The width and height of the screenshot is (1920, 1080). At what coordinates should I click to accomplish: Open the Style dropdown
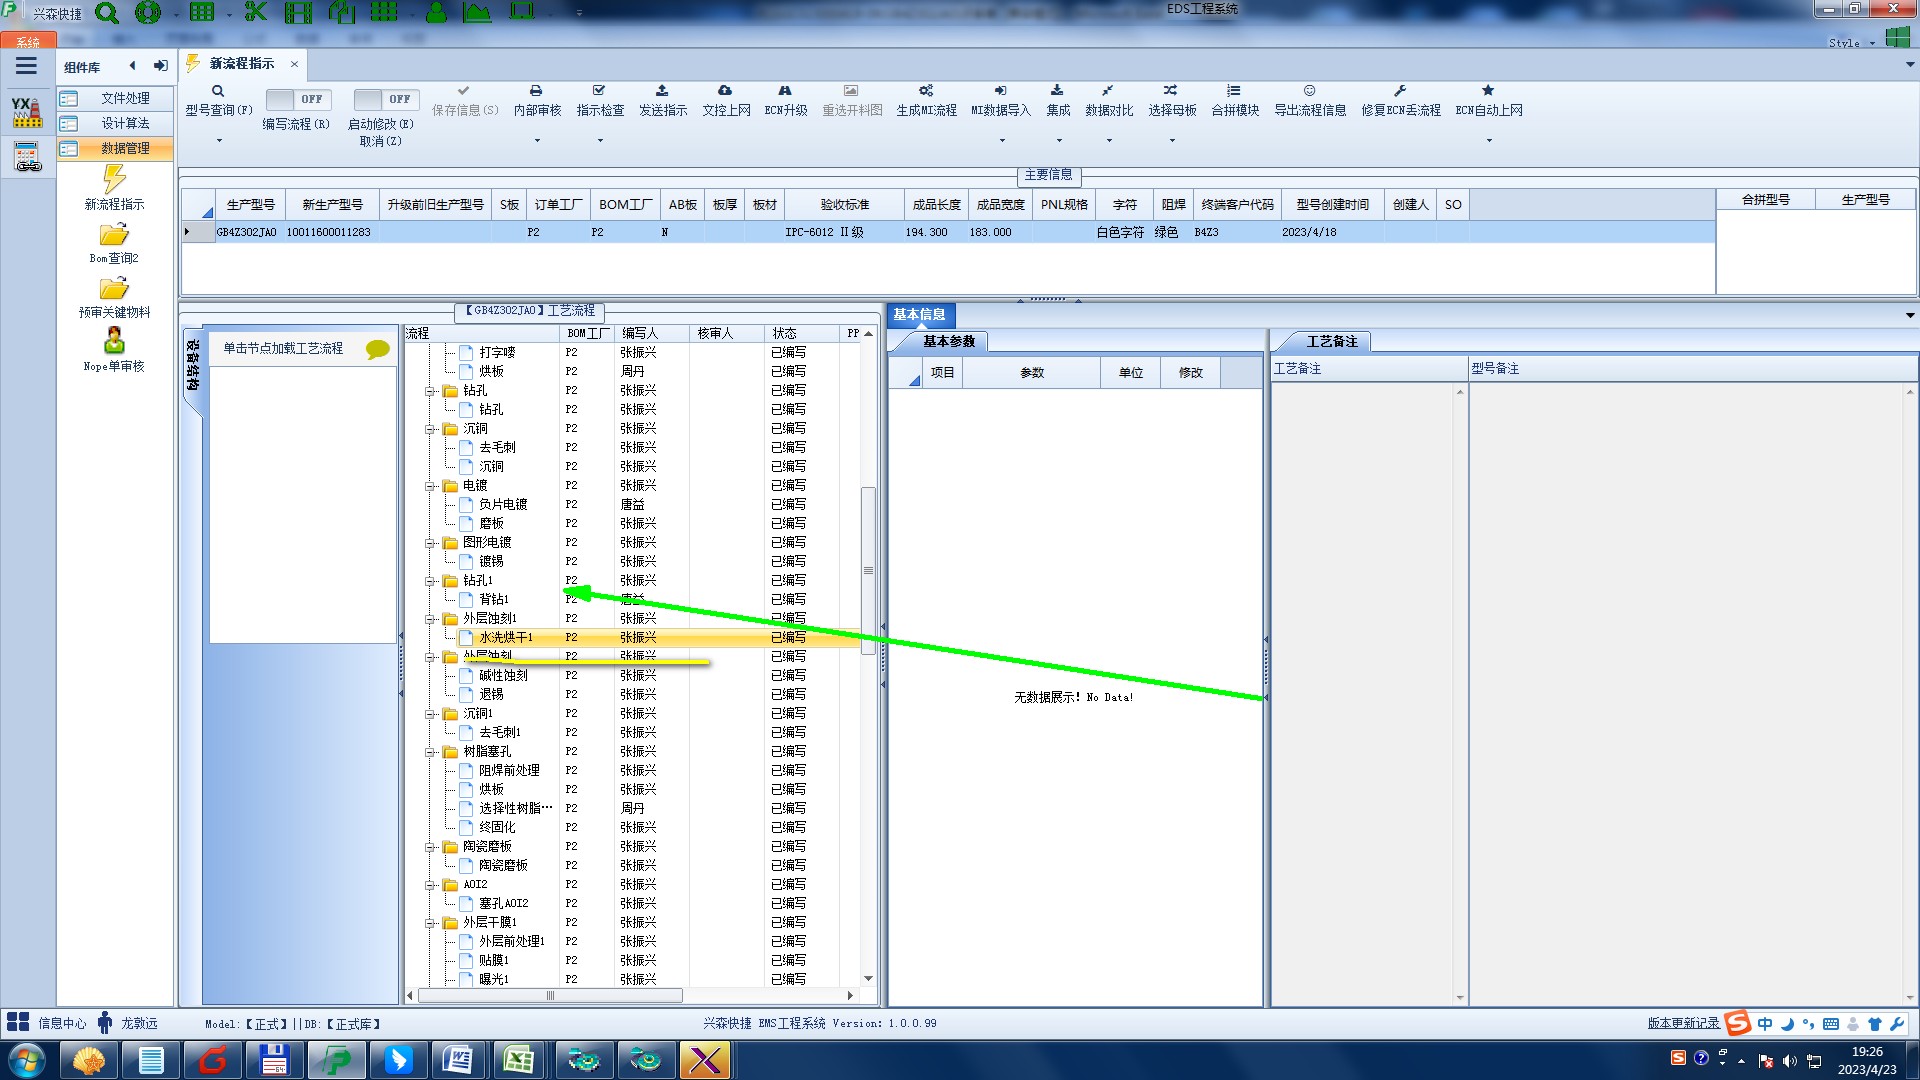(x=1852, y=43)
